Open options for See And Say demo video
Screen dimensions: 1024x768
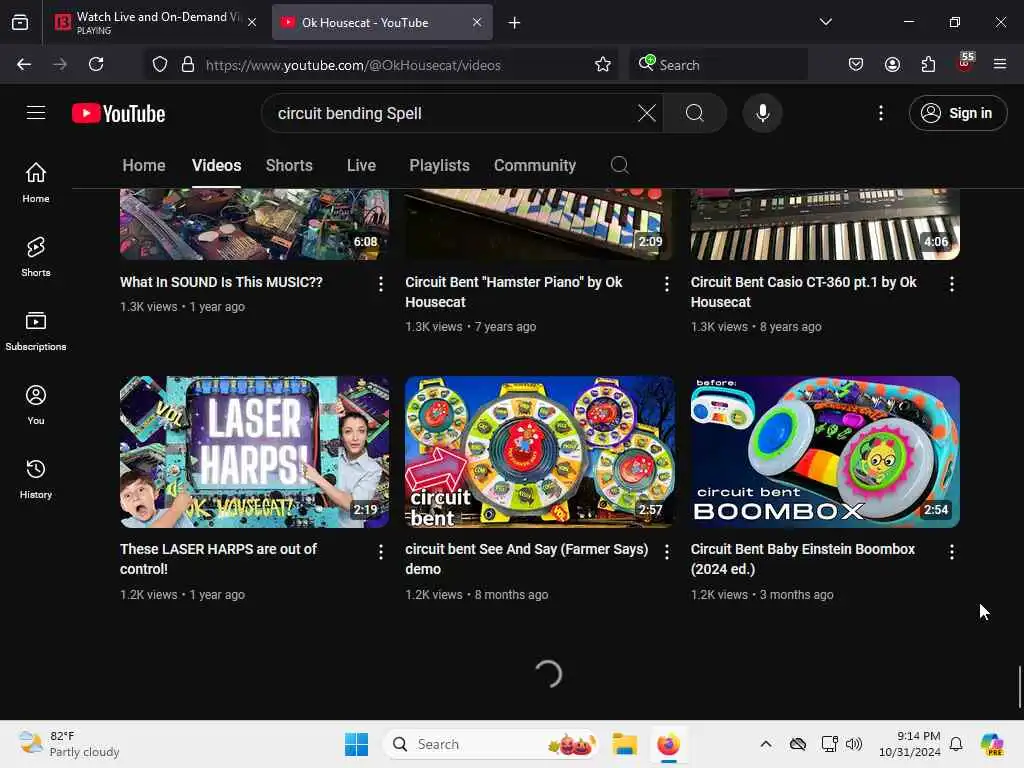coord(666,552)
